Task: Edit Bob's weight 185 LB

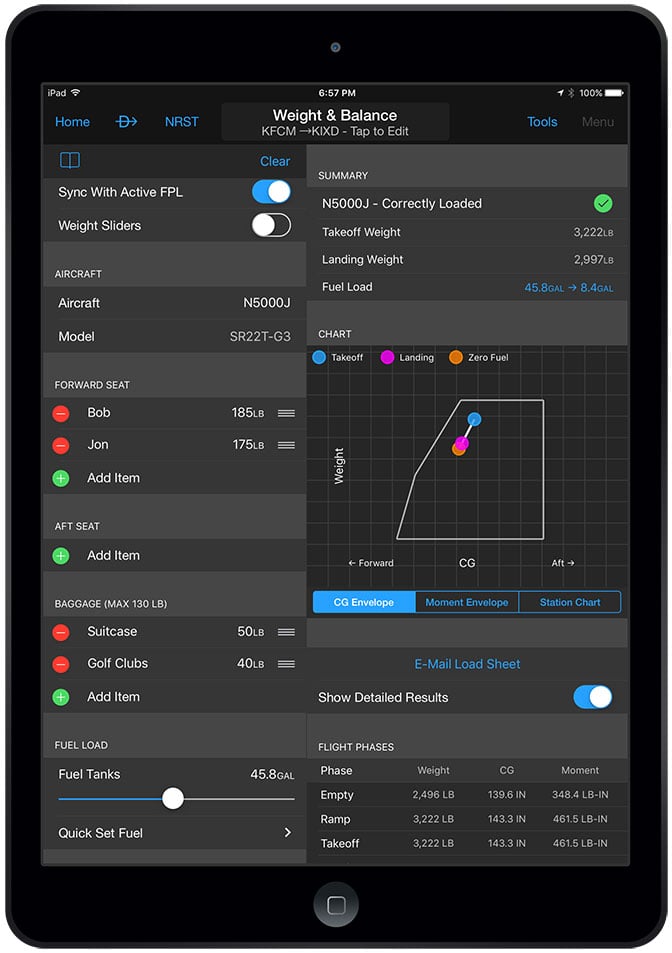Action: (x=247, y=413)
